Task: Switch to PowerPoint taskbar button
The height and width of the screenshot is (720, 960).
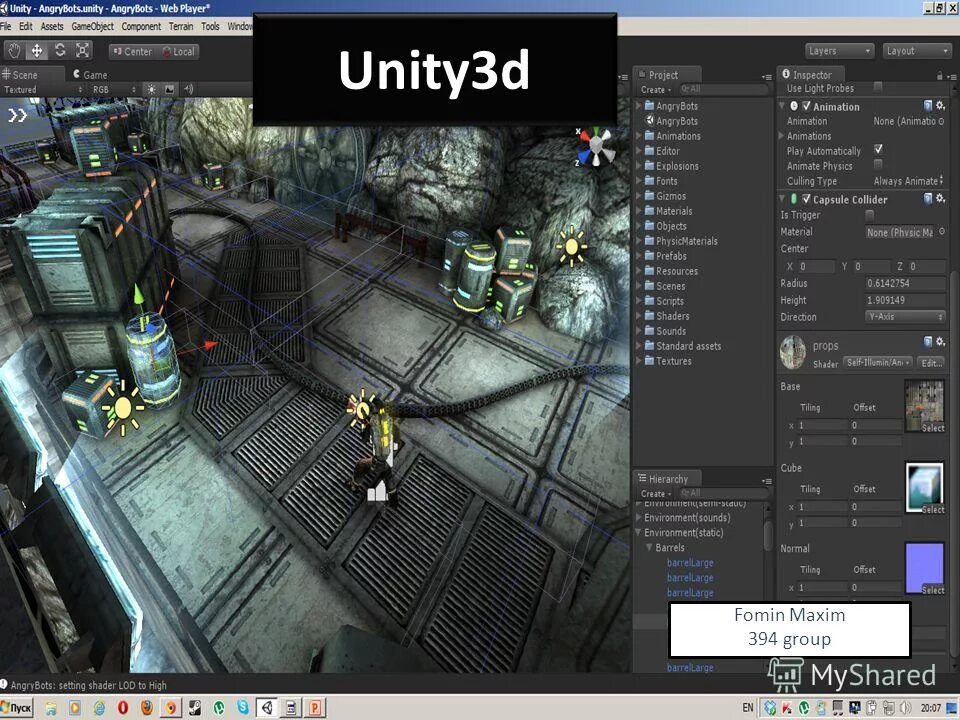Action: point(315,708)
